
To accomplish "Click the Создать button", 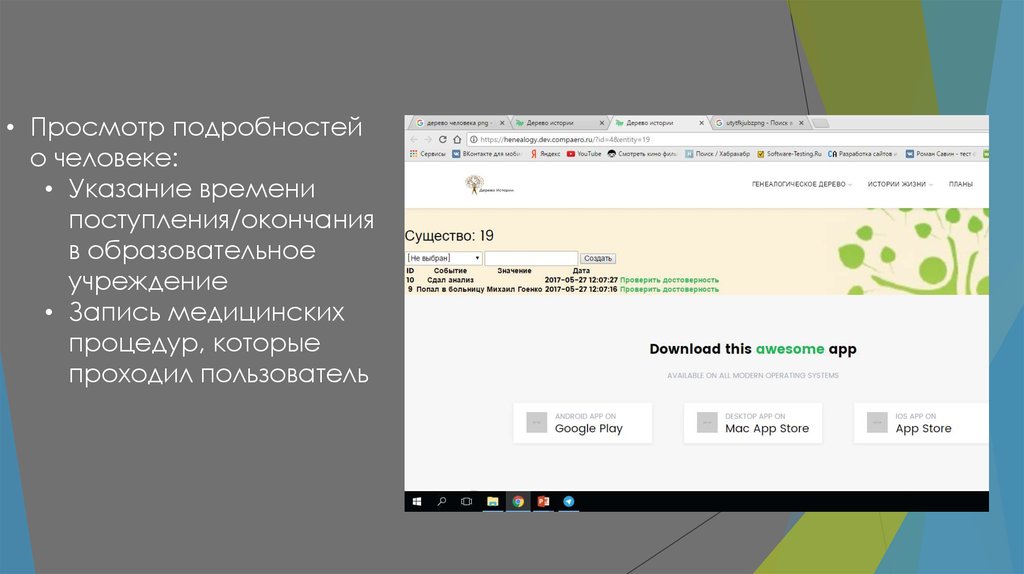I will click(598, 259).
